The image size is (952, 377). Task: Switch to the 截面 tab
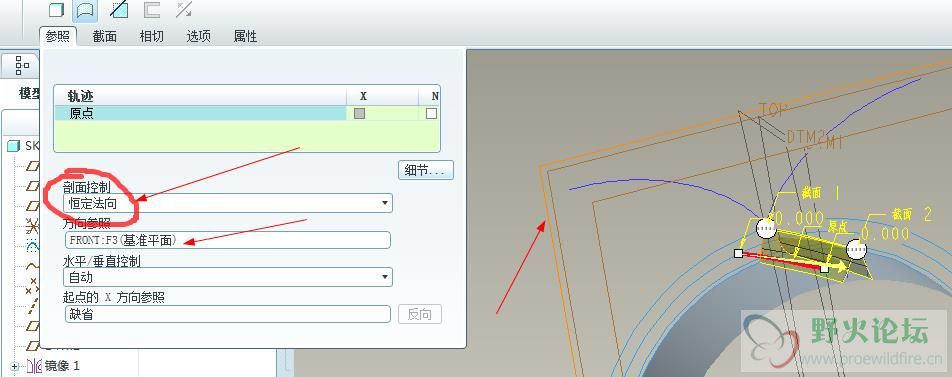[x=104, y=36]
